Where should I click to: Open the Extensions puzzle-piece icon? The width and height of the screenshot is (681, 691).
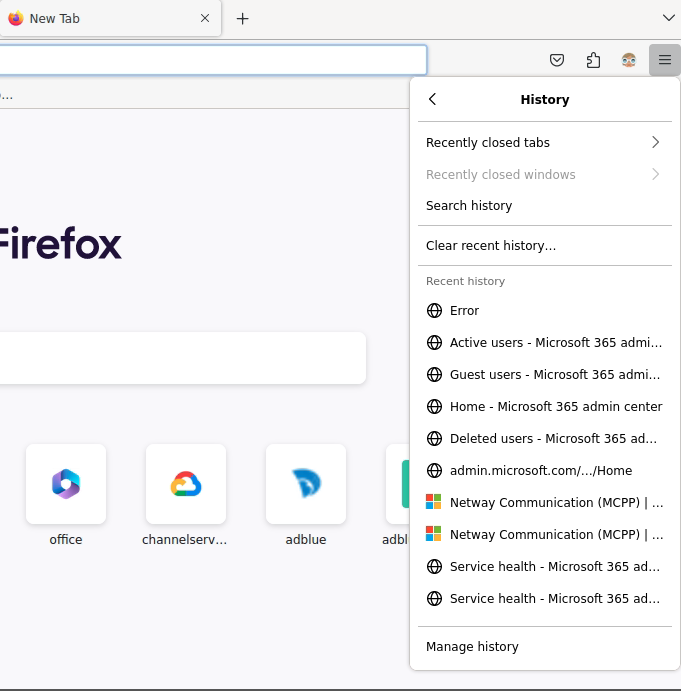593,60
